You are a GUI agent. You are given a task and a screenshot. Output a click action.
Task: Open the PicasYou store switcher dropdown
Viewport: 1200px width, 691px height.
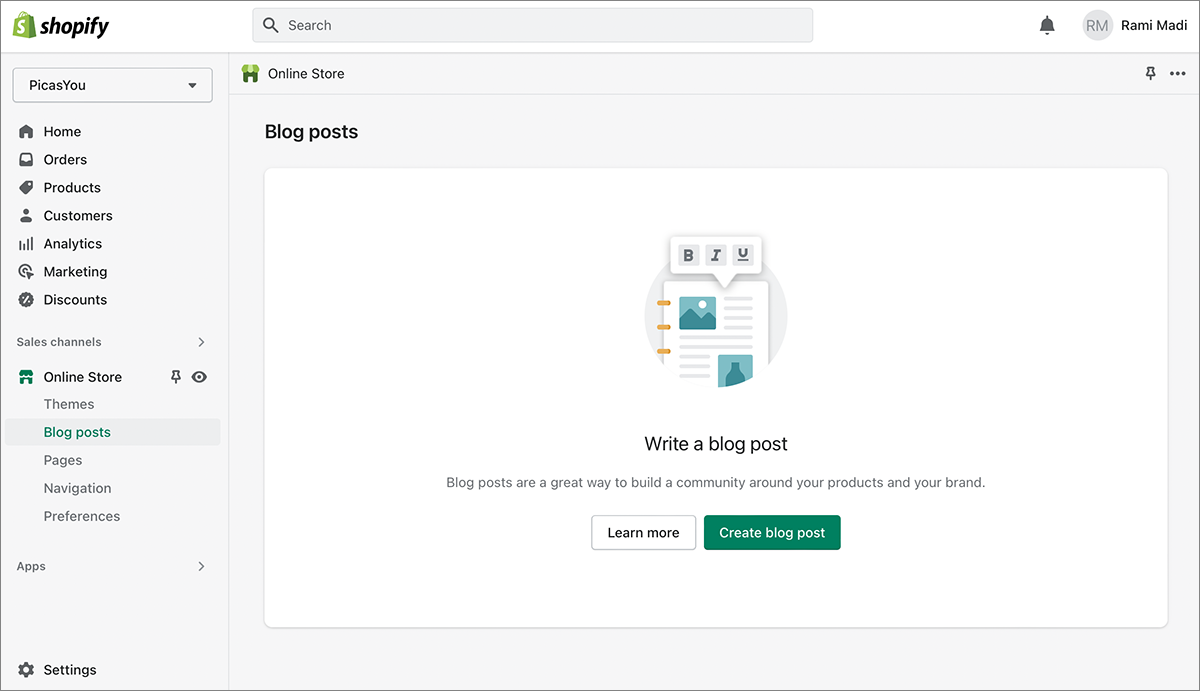(x=112, y=85)
